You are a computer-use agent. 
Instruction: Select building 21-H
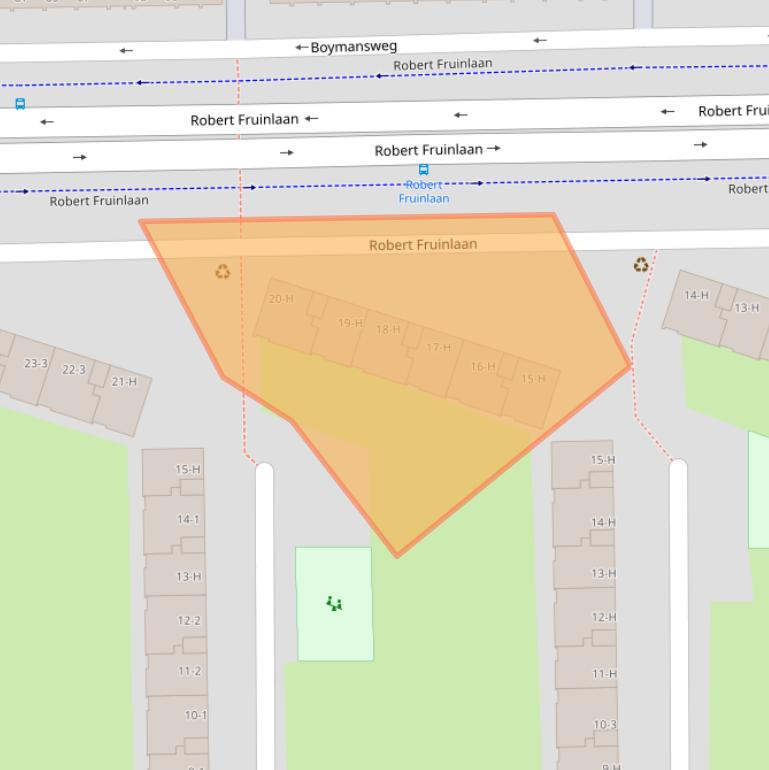click(124, 382)
